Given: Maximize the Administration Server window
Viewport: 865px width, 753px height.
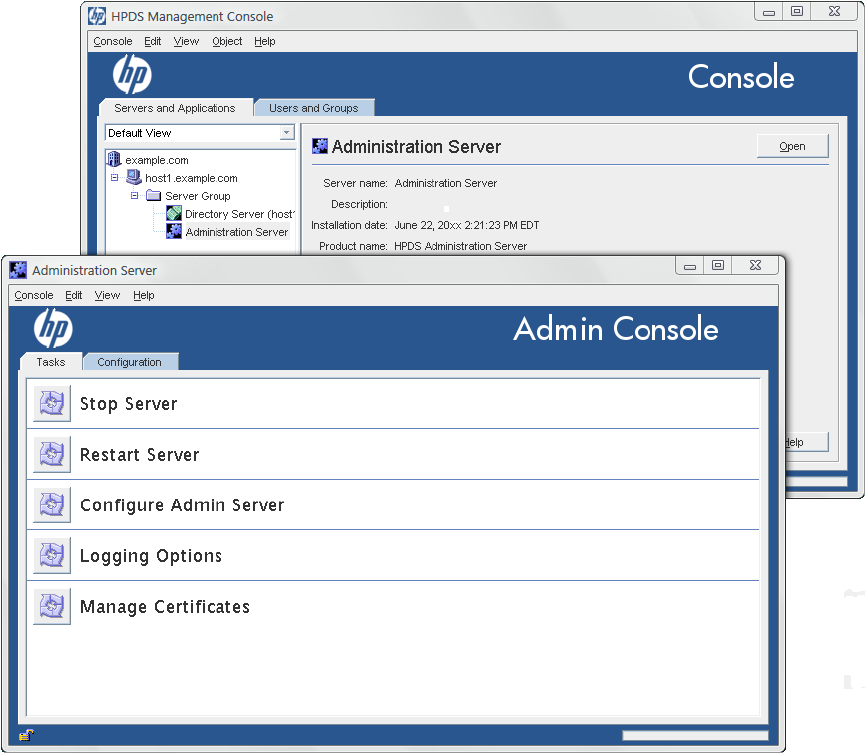Looking at the screenshot, I should click(x=718, y=265).
